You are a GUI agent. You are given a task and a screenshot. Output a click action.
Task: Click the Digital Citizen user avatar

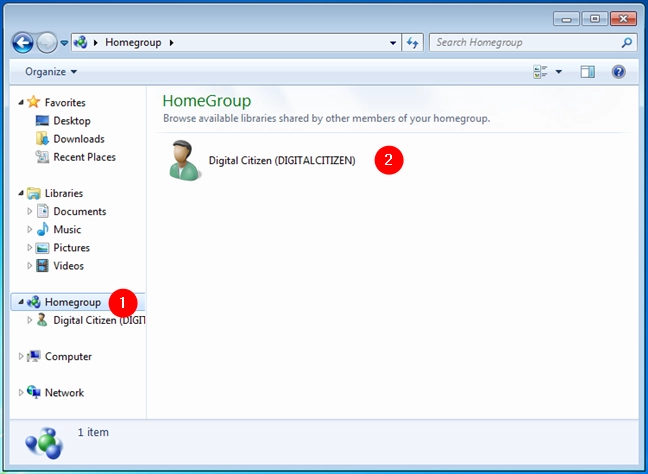pyautogui.click(x=183, y=160)
